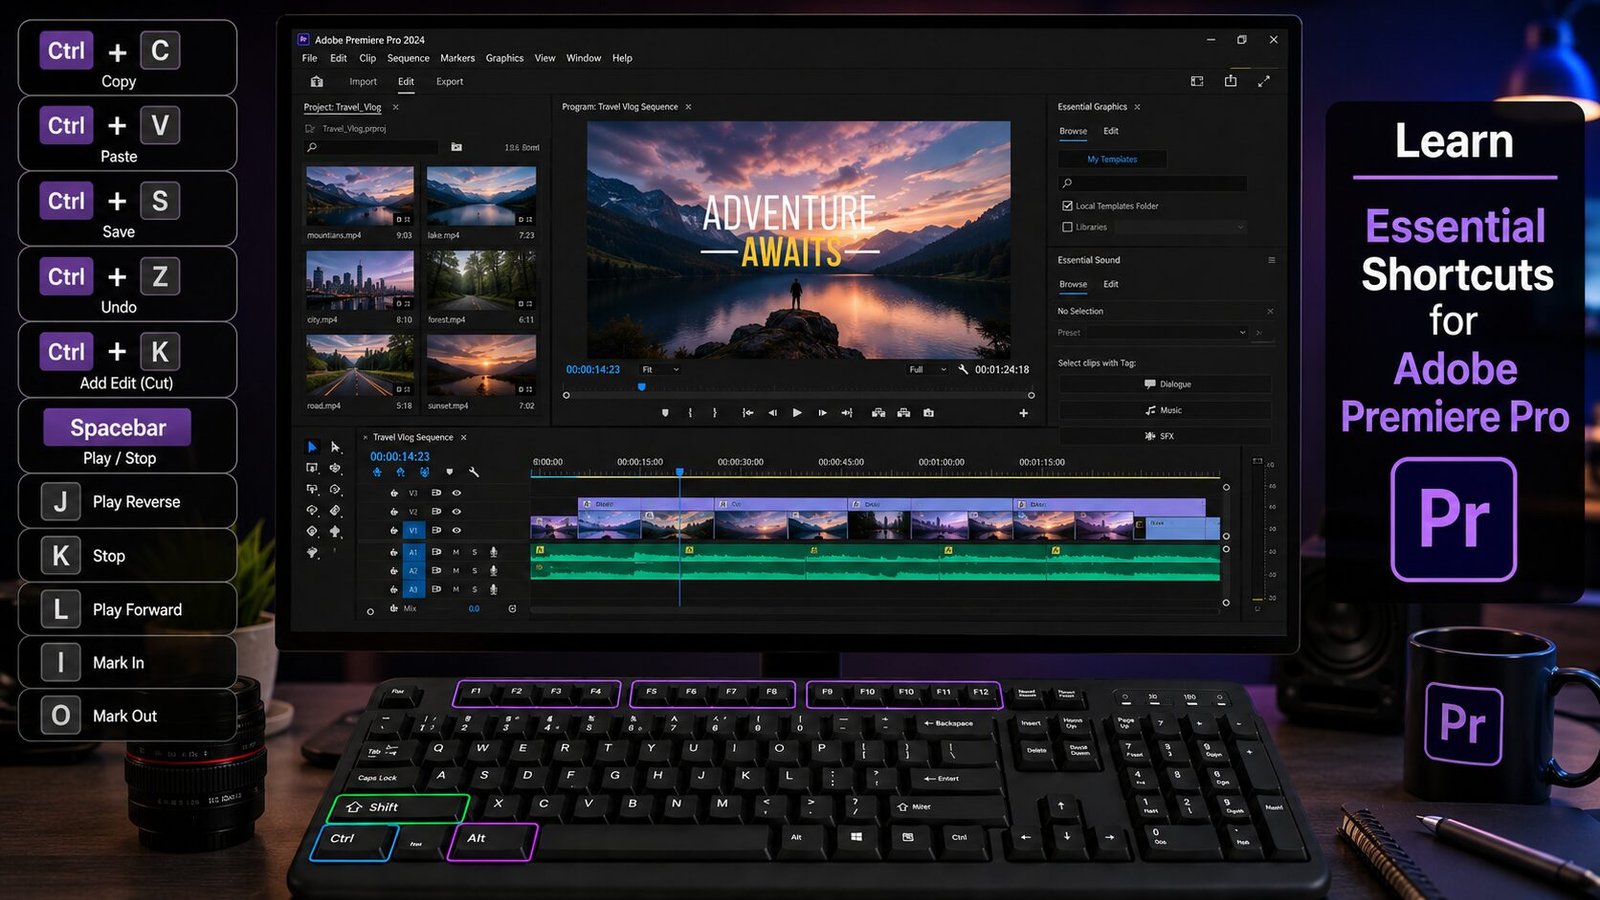Solo audio track A1
This screenshot has height=900, width=1600.
[x=475, y=552]
